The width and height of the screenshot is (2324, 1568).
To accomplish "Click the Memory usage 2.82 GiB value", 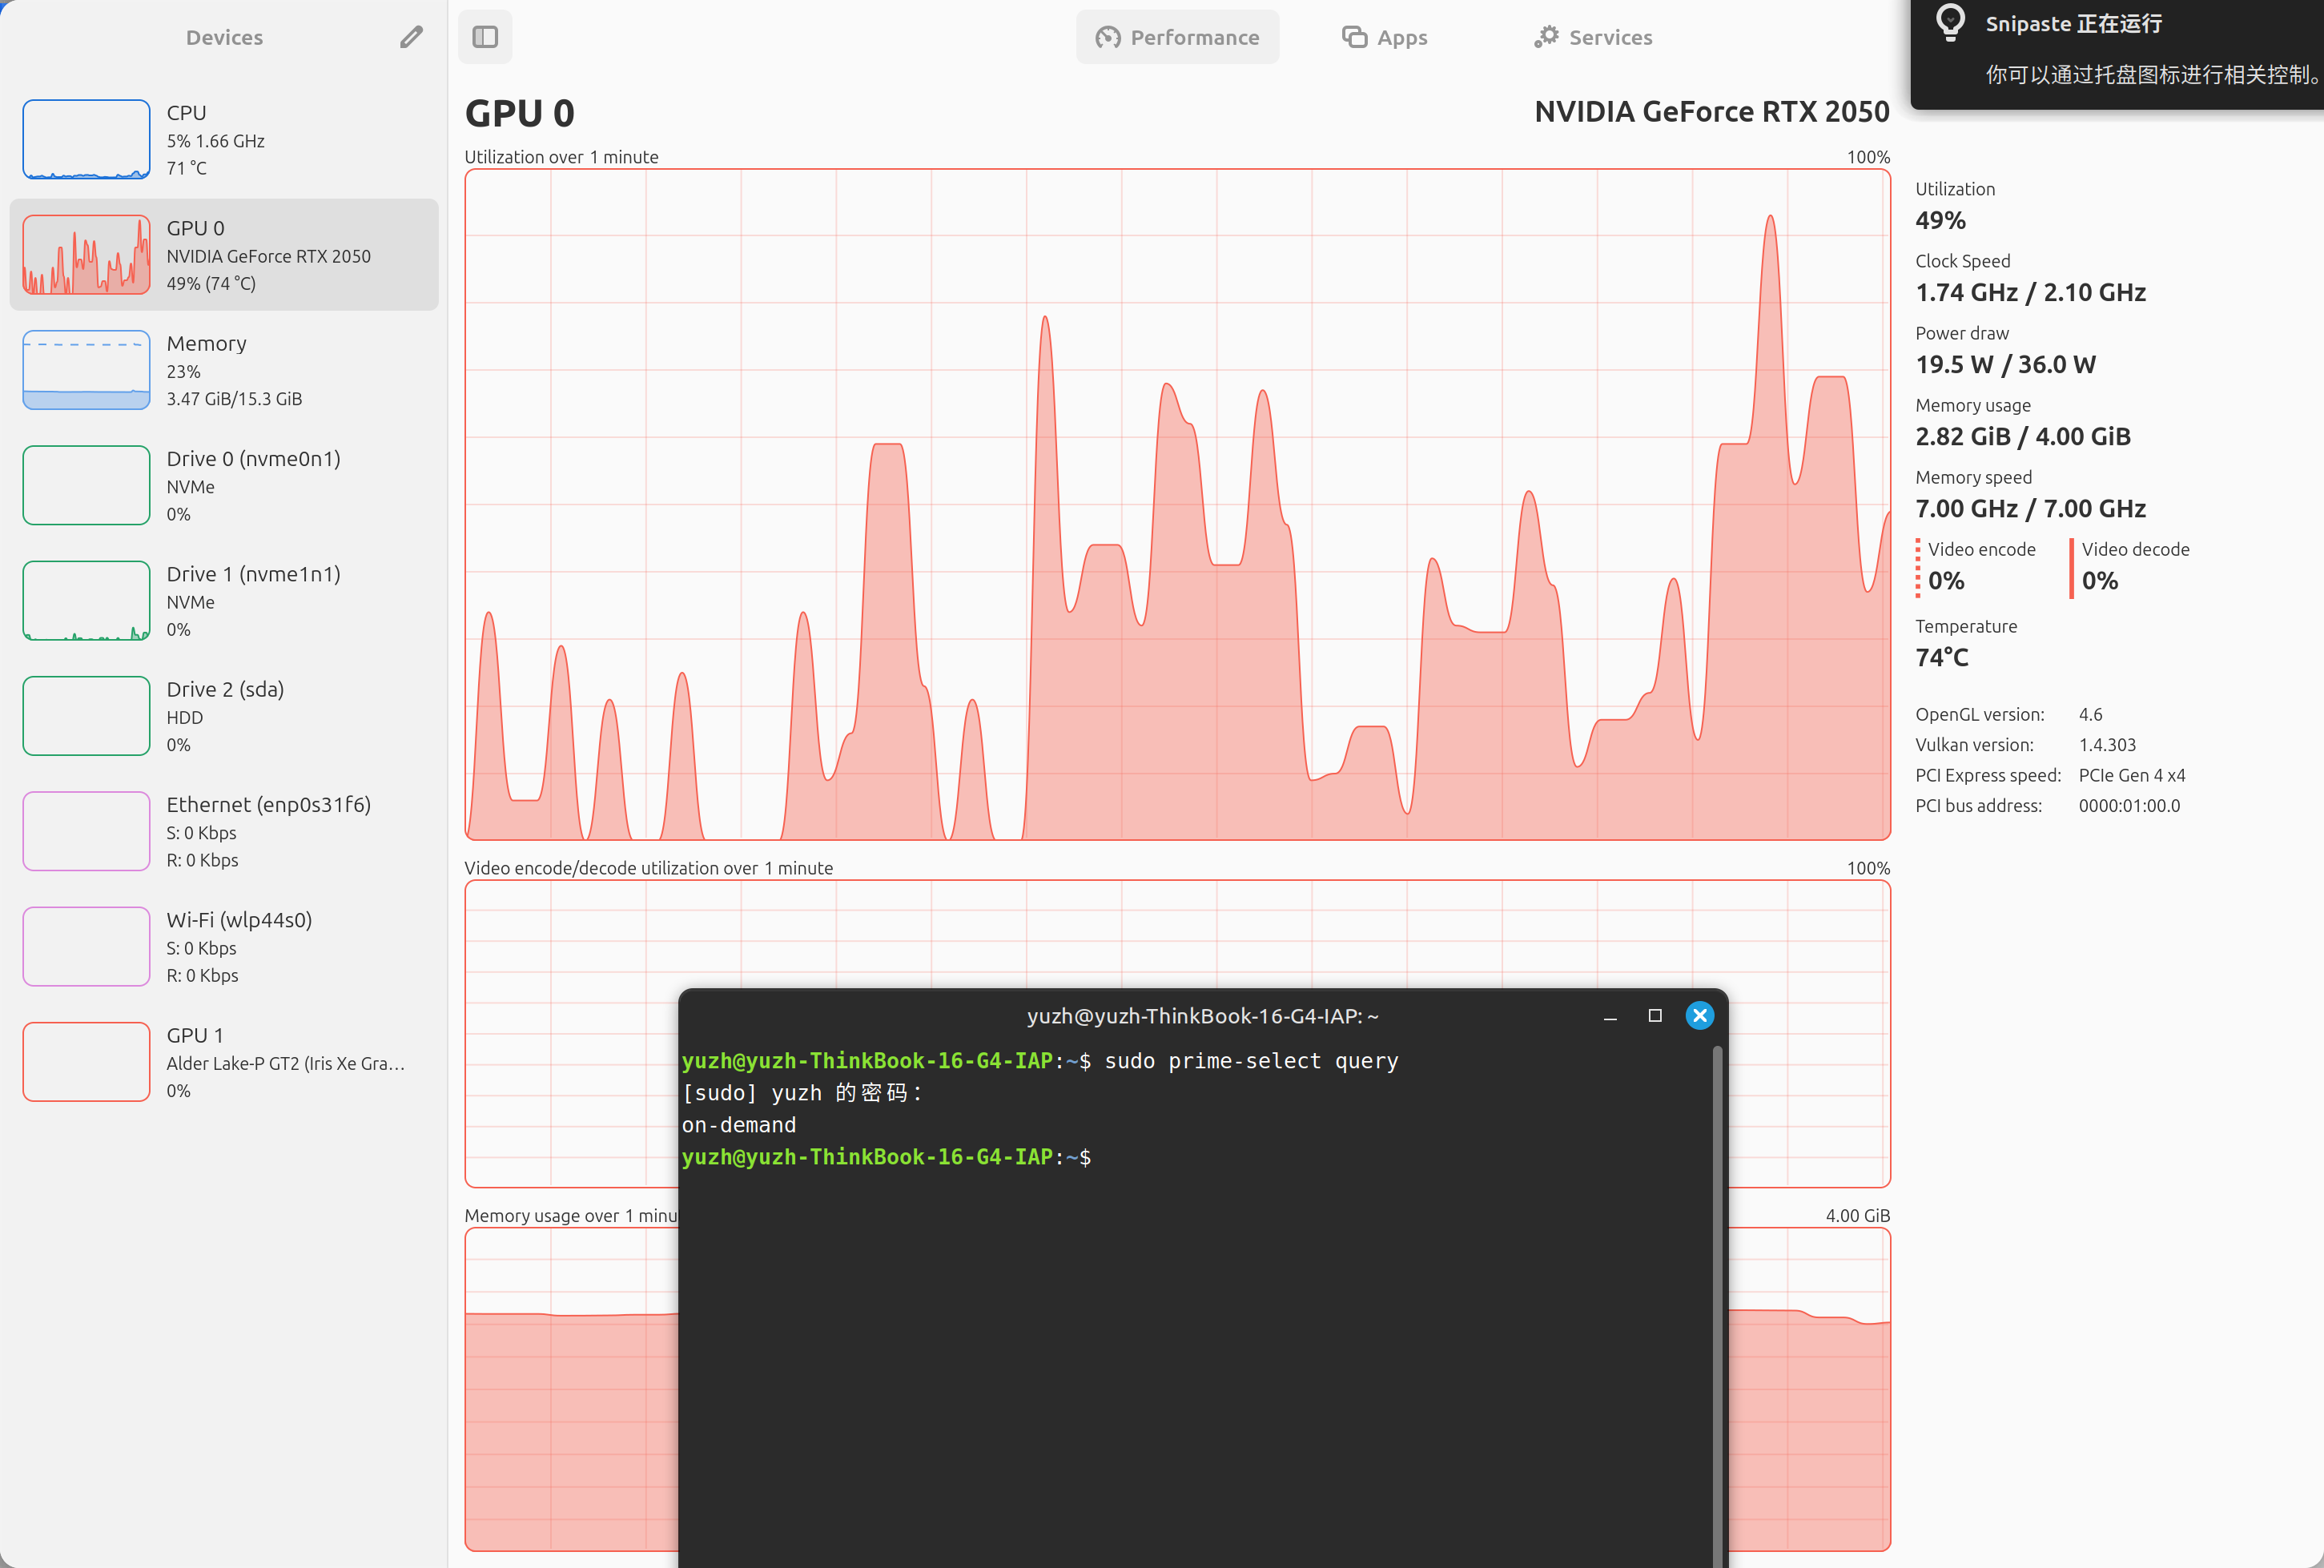I will click(x=2022, y=436).
